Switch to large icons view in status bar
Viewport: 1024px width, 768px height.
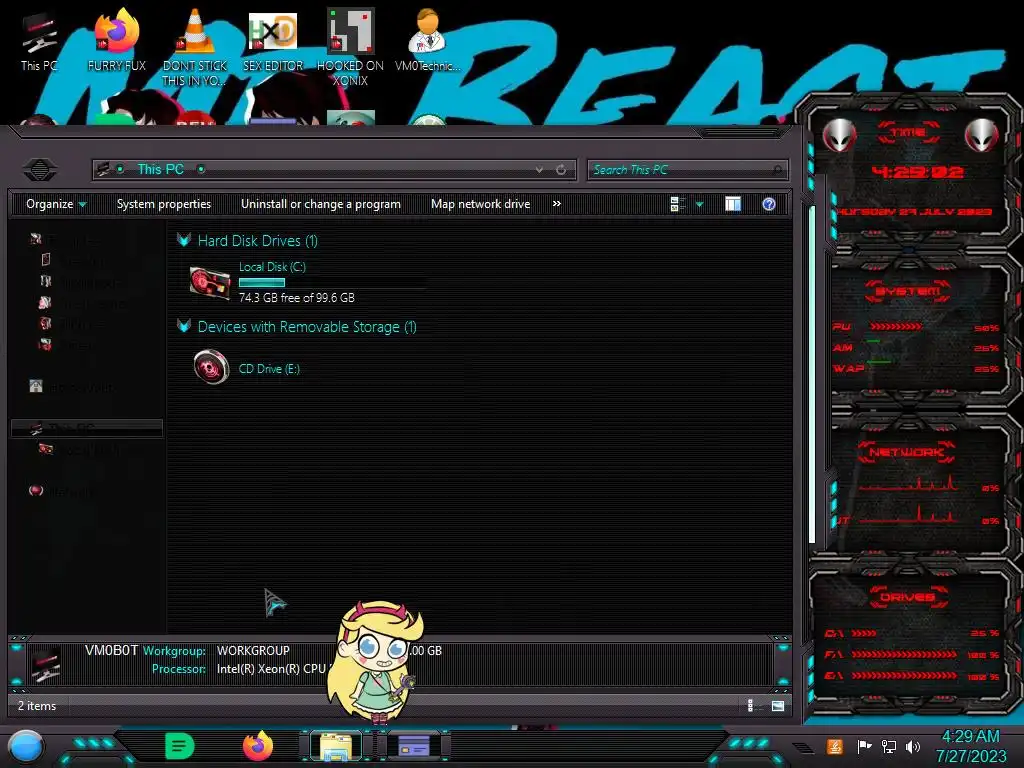[778, 705]
